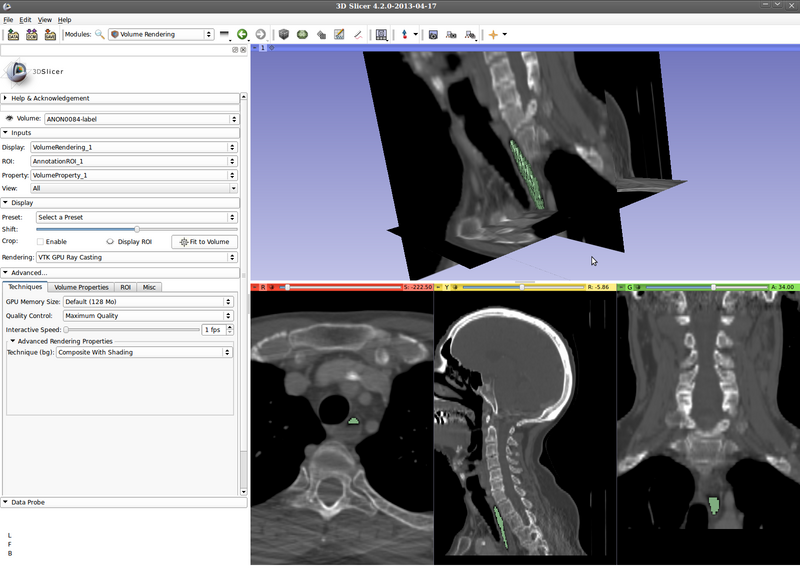Enable the Crop checkbox
Image resolution: width=800 pixels, height=576 pixels.
pos(40,241)
